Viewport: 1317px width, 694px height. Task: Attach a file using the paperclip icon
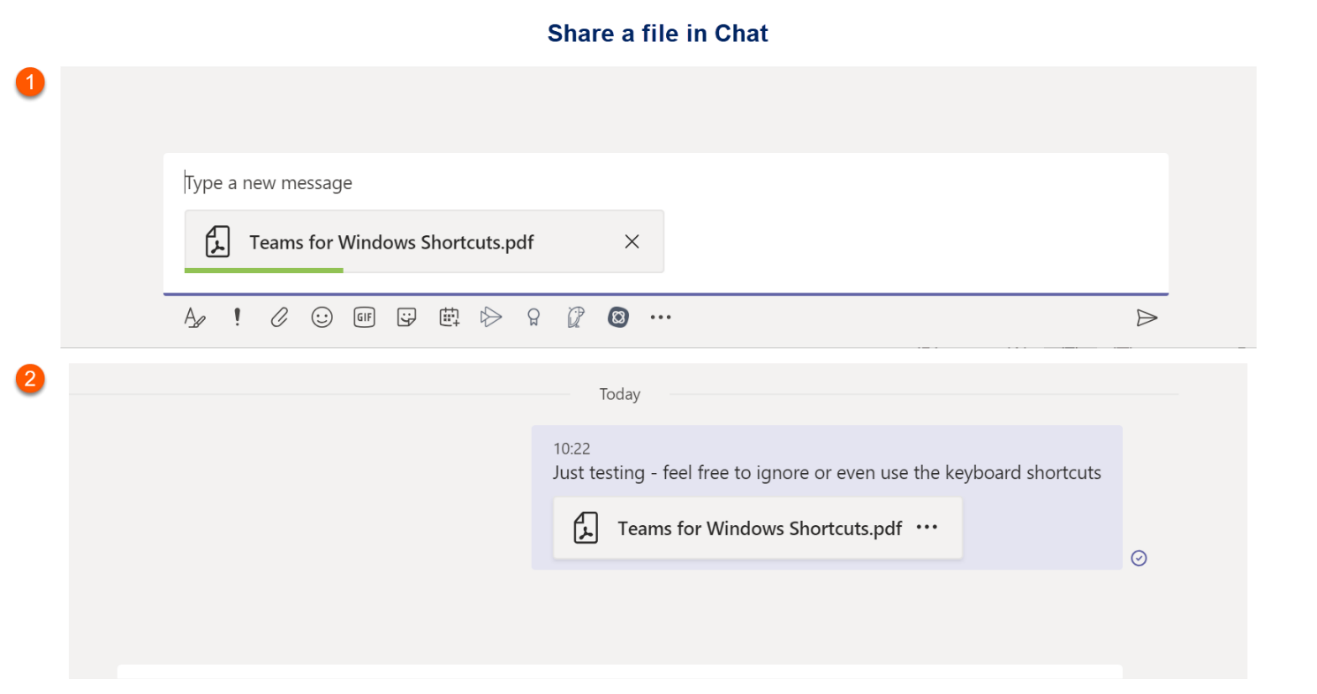click(x=279, y=317)
